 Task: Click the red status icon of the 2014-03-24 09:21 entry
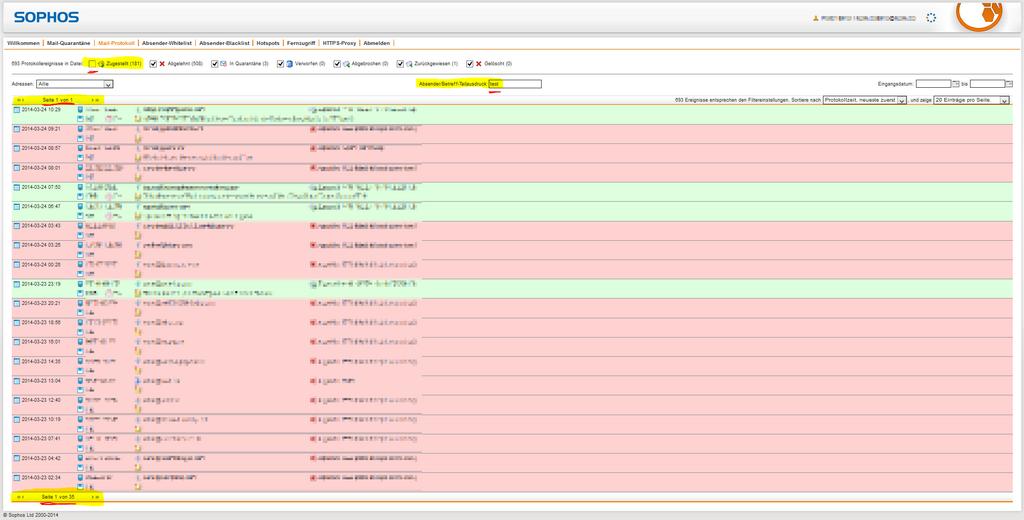(x=313, y=129)
